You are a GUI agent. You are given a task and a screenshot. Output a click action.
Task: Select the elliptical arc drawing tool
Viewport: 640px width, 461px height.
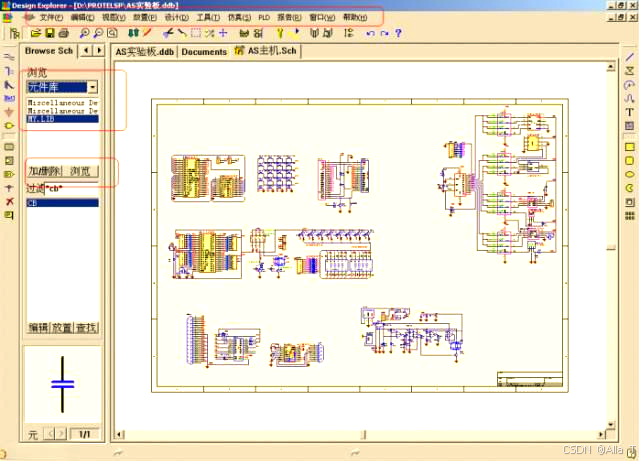tap(629, 85)
